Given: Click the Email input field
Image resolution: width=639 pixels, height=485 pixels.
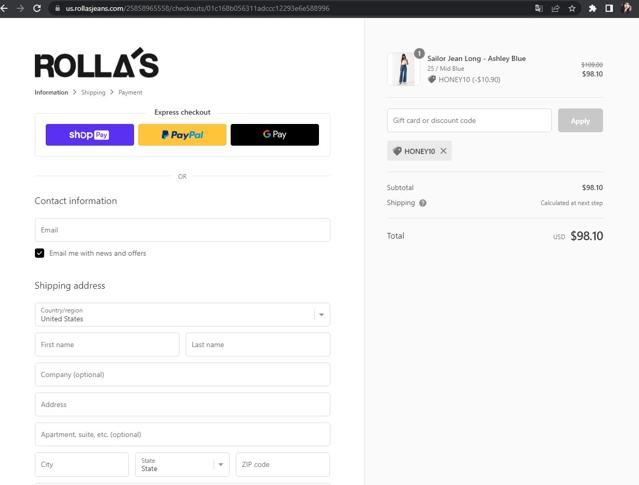Looking at the screenshot, I should click(182, 230).
